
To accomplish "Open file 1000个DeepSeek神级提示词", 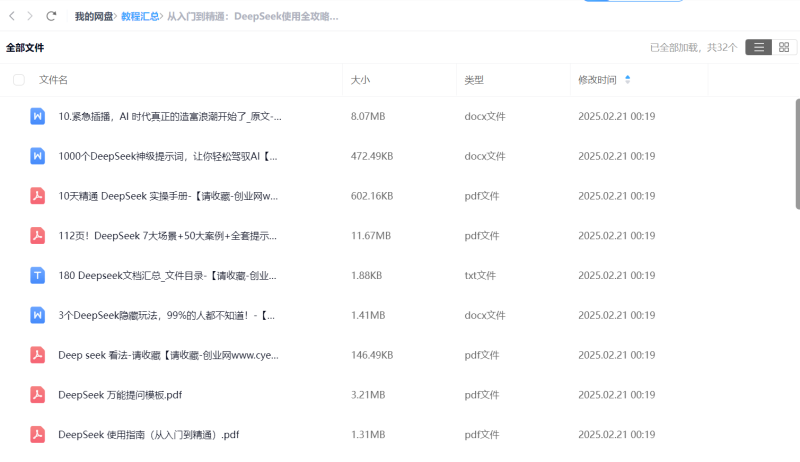I will pos(168,156).
